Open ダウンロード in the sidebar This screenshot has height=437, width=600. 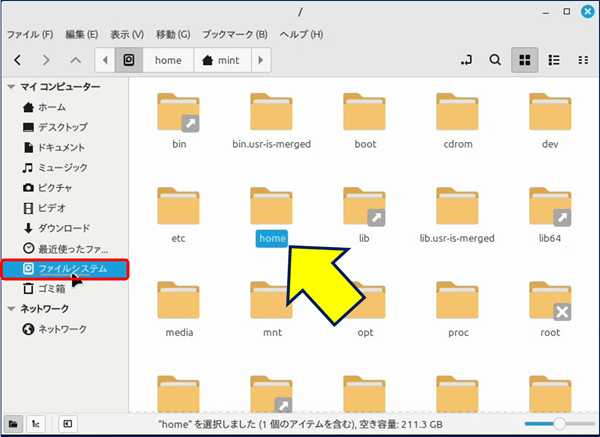pos(65,228)
